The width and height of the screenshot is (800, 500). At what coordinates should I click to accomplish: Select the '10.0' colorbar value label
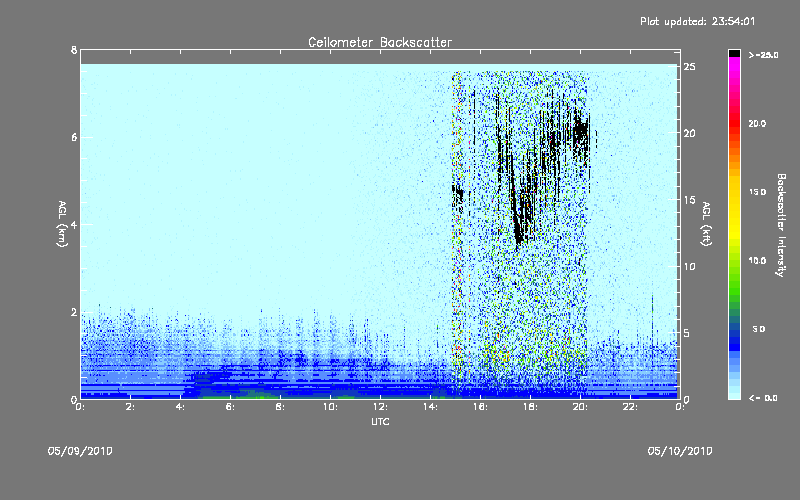coord(757,260)
